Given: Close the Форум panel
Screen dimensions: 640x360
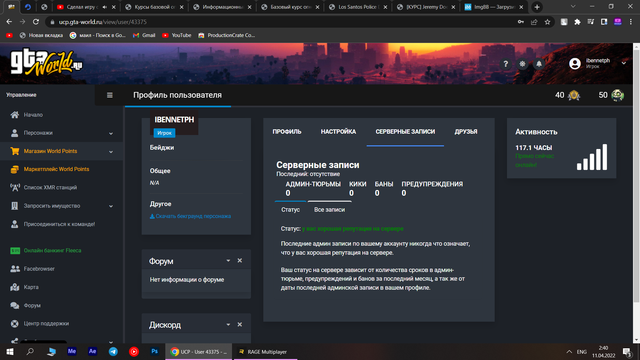Looking at the screenshot, I should 240,260.
